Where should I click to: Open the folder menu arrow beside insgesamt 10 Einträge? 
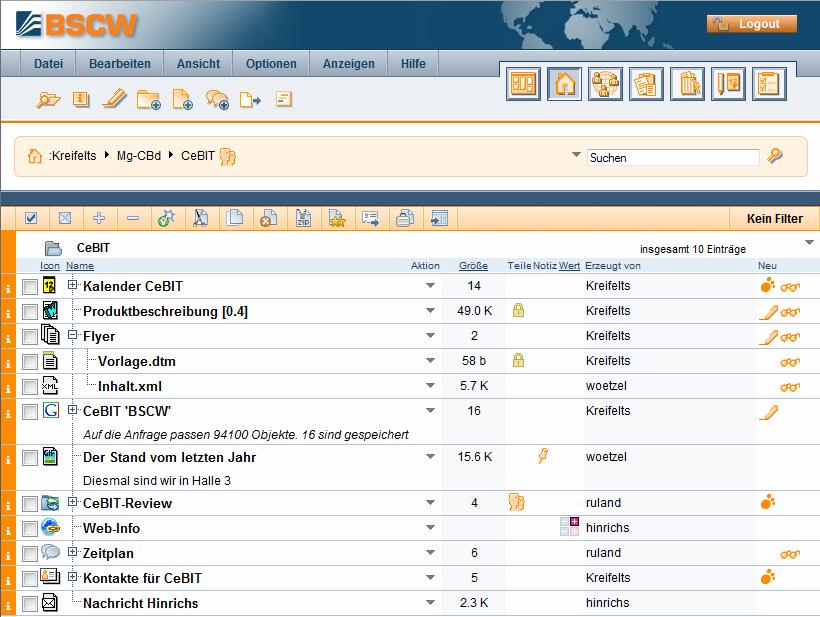tap(810, 243)
